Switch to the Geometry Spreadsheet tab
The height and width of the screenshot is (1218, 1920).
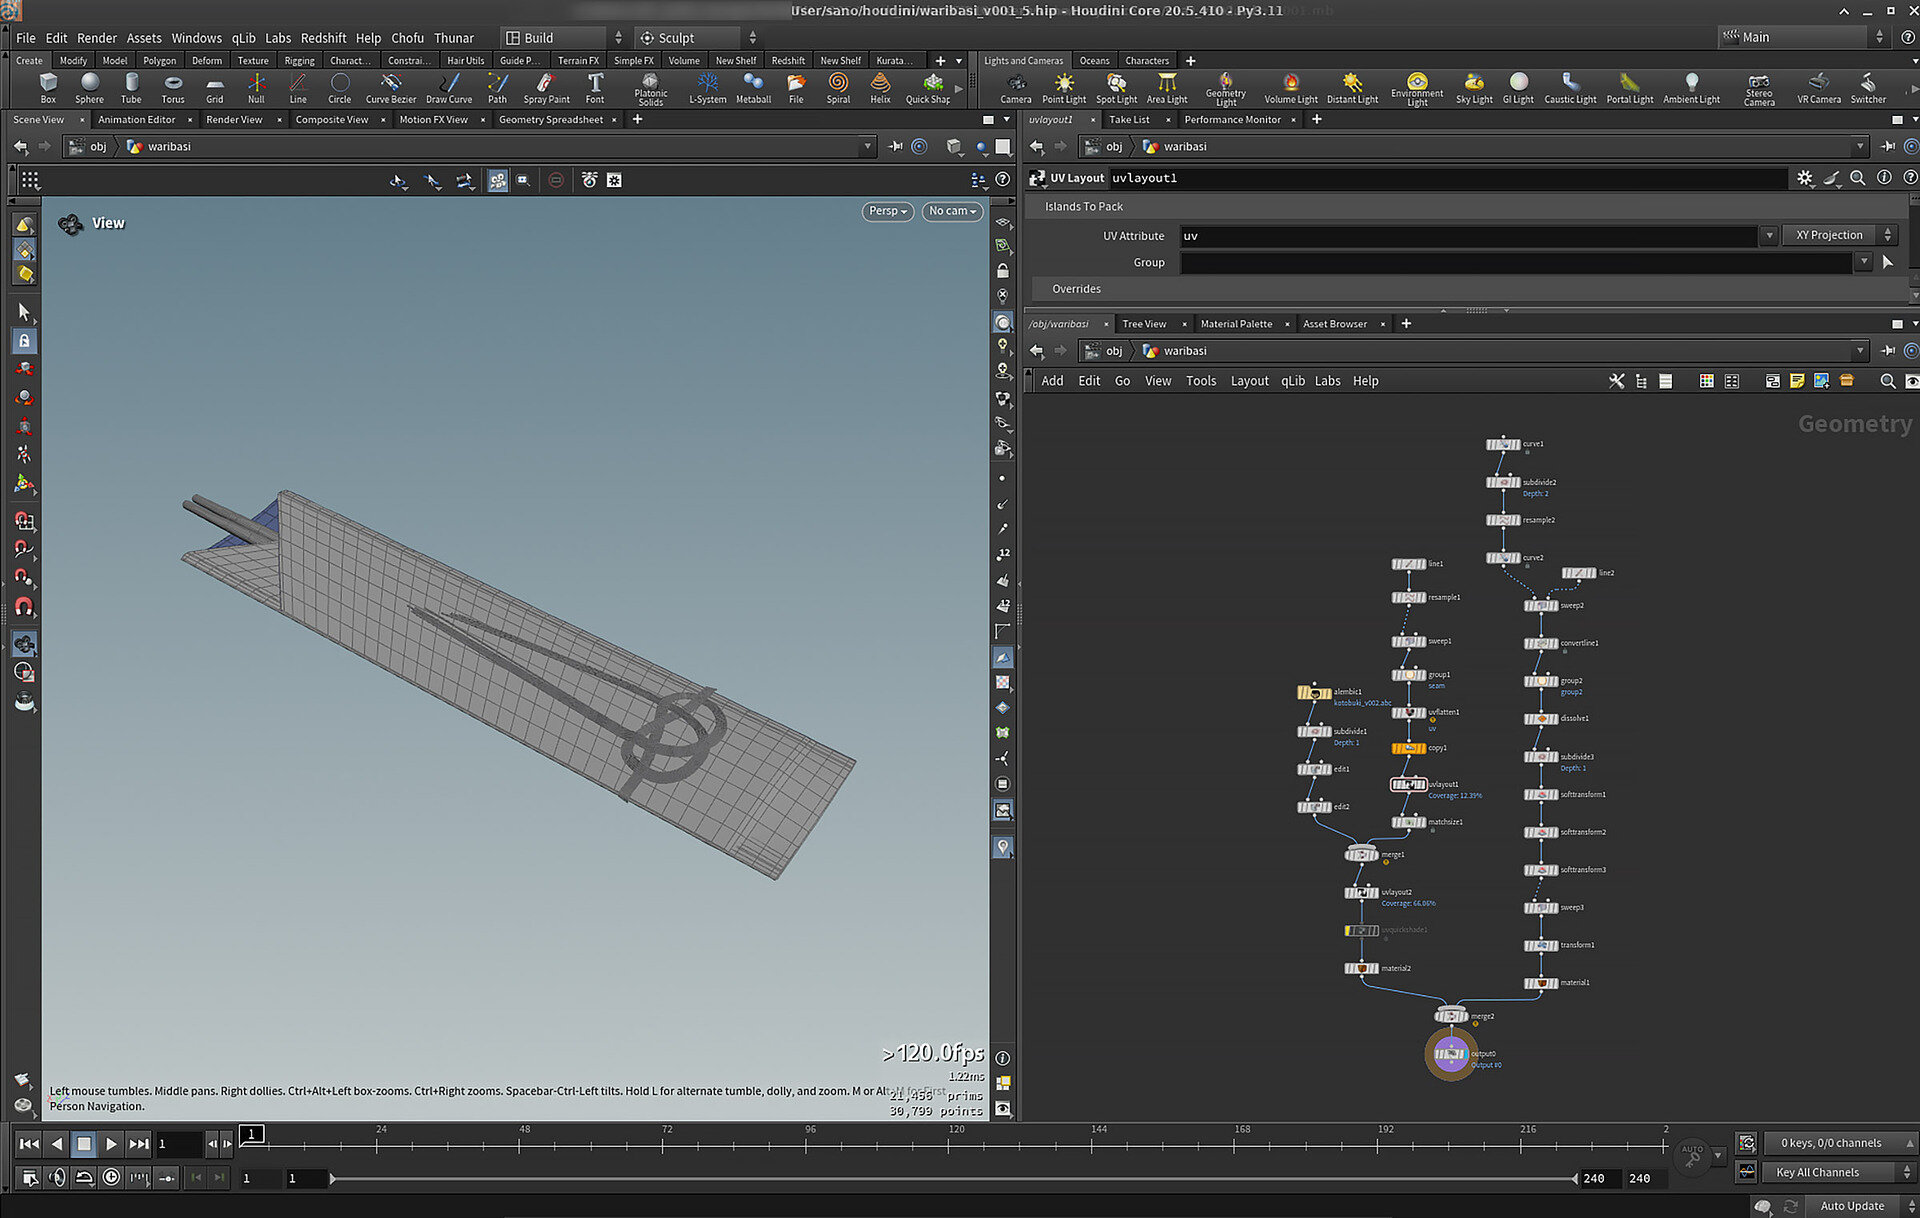click(x=550, y=120)
